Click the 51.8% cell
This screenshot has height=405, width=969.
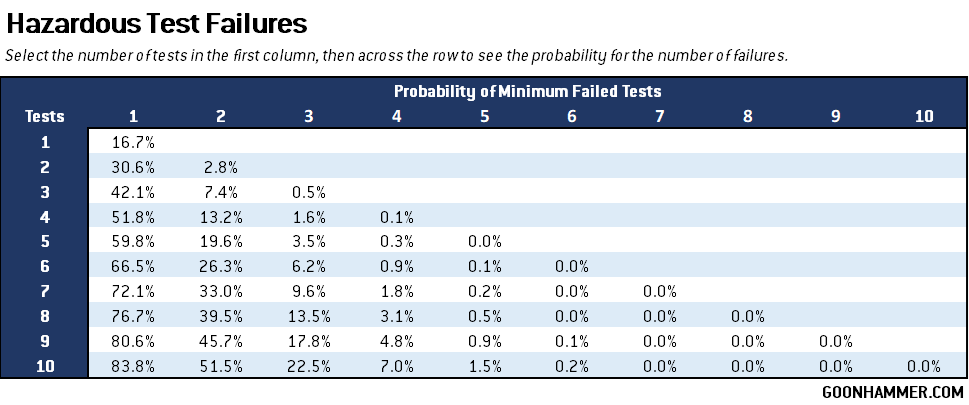pyautogui.click(x=133, y=216)
